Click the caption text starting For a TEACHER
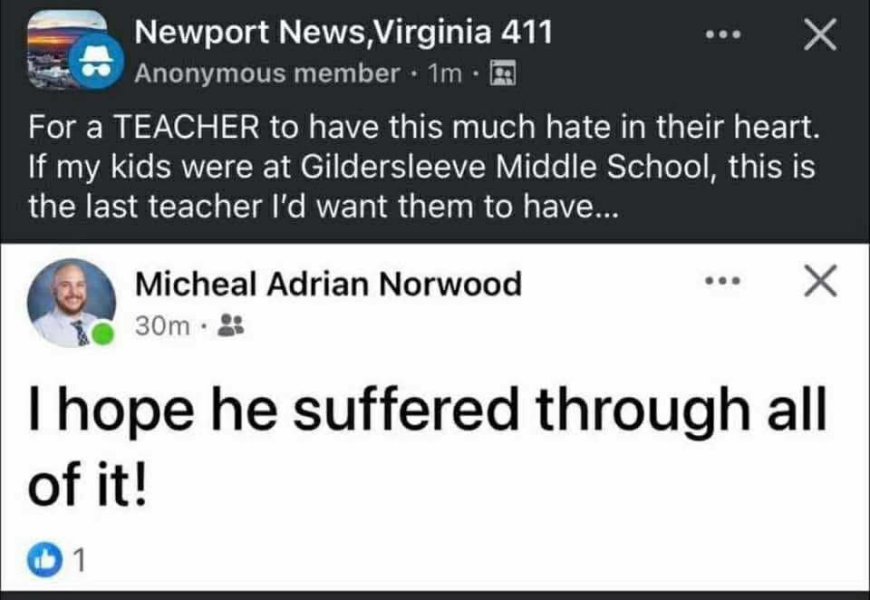870x600 pixels. click(424, 167)
